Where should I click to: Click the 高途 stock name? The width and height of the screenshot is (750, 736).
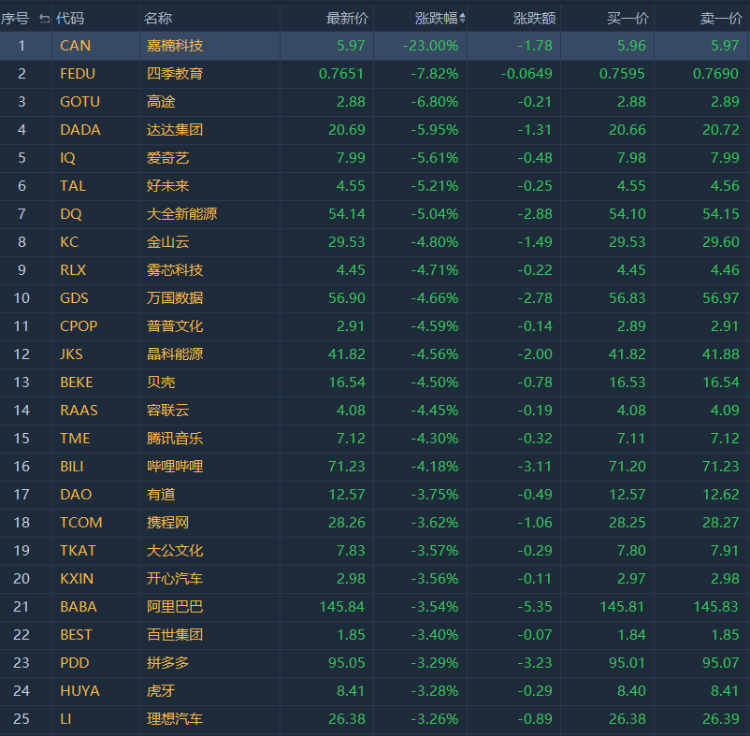coord(161,102)
